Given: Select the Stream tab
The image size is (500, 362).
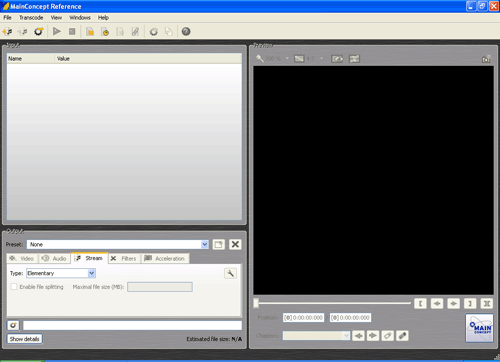Looking at the screenshot, I should 89,258.
